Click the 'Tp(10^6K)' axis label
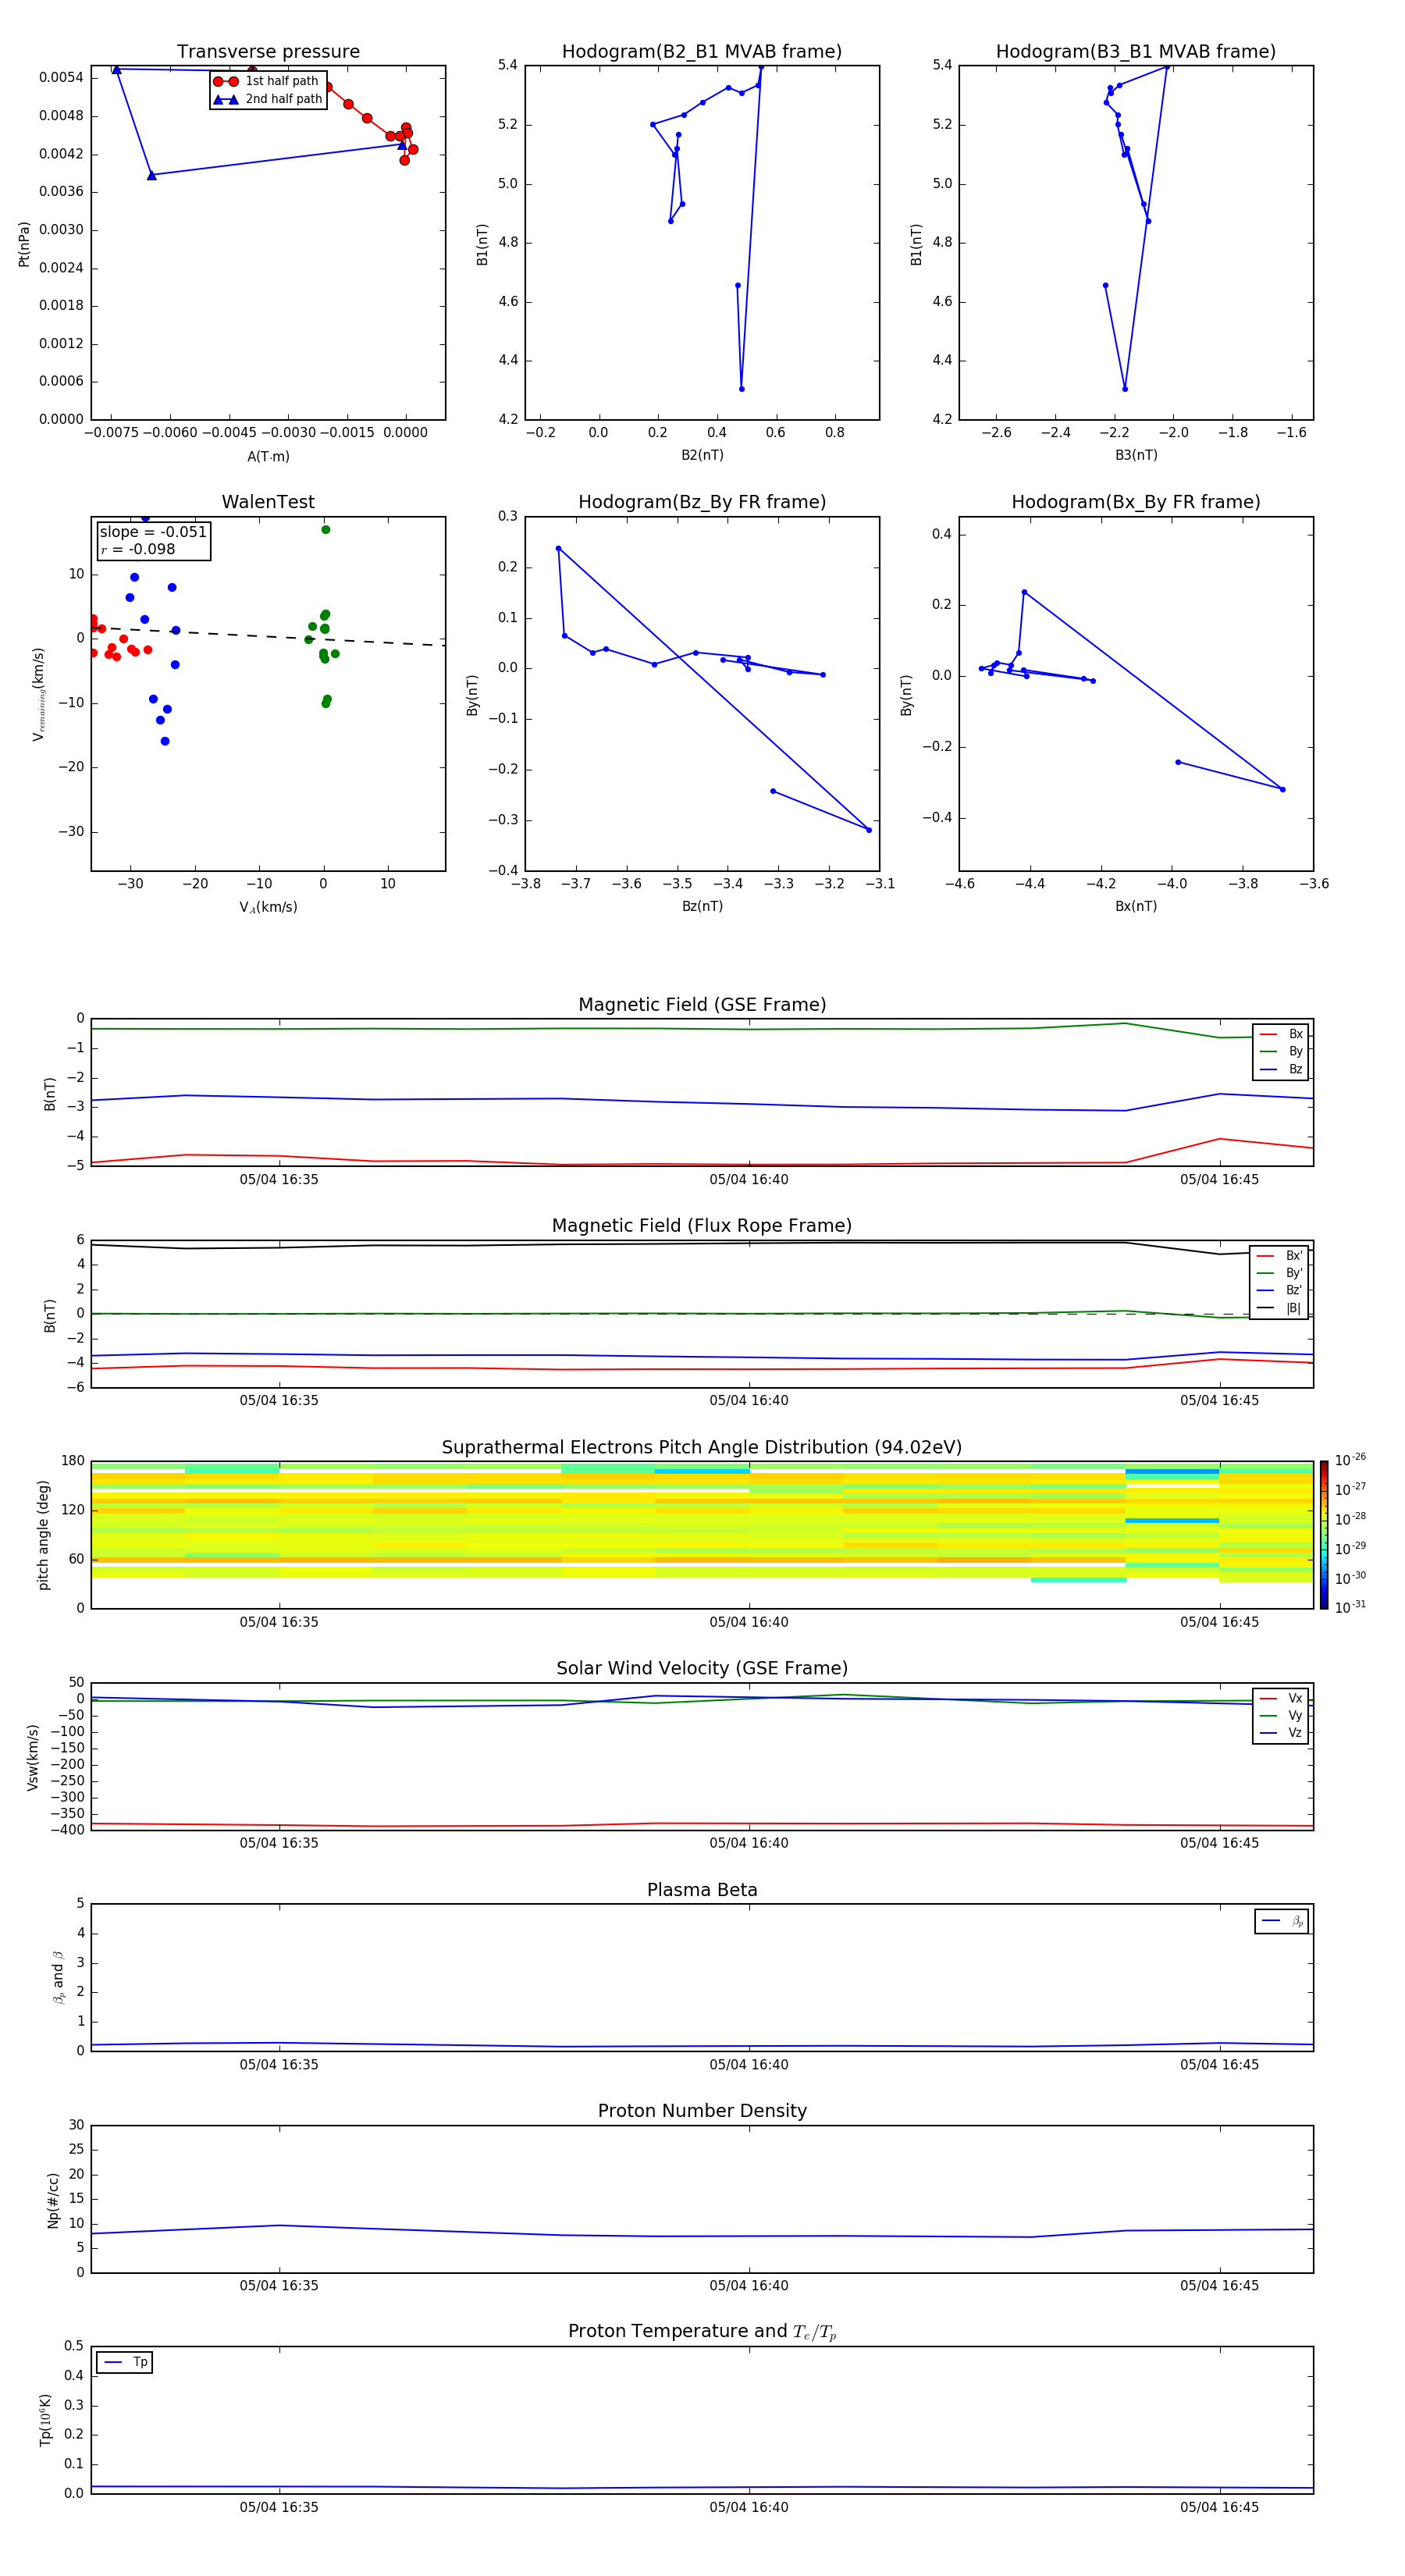The height and width of the screenshot is (2576, 1405). click(45, 2420)
